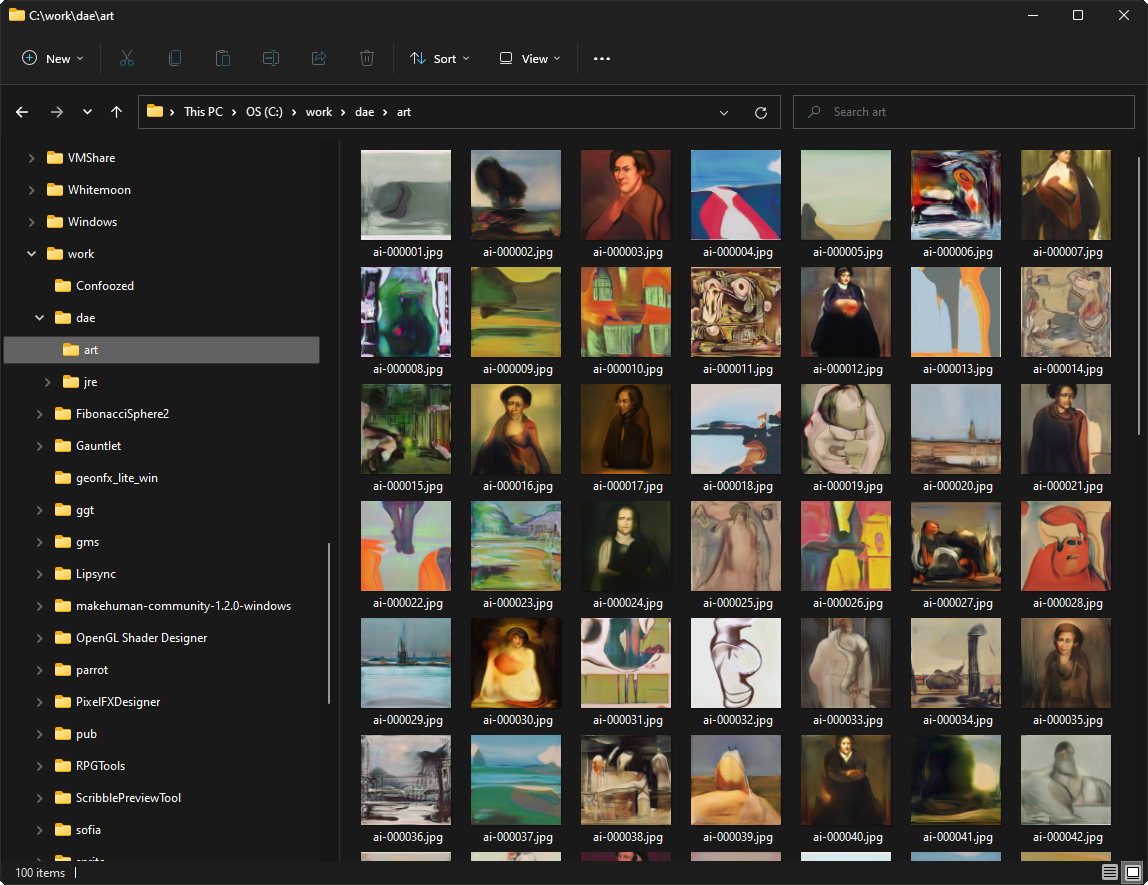Click the chevron after This PC breadcrumb
The height and width of the screenshot is (885, 1148).
(234, 112)
